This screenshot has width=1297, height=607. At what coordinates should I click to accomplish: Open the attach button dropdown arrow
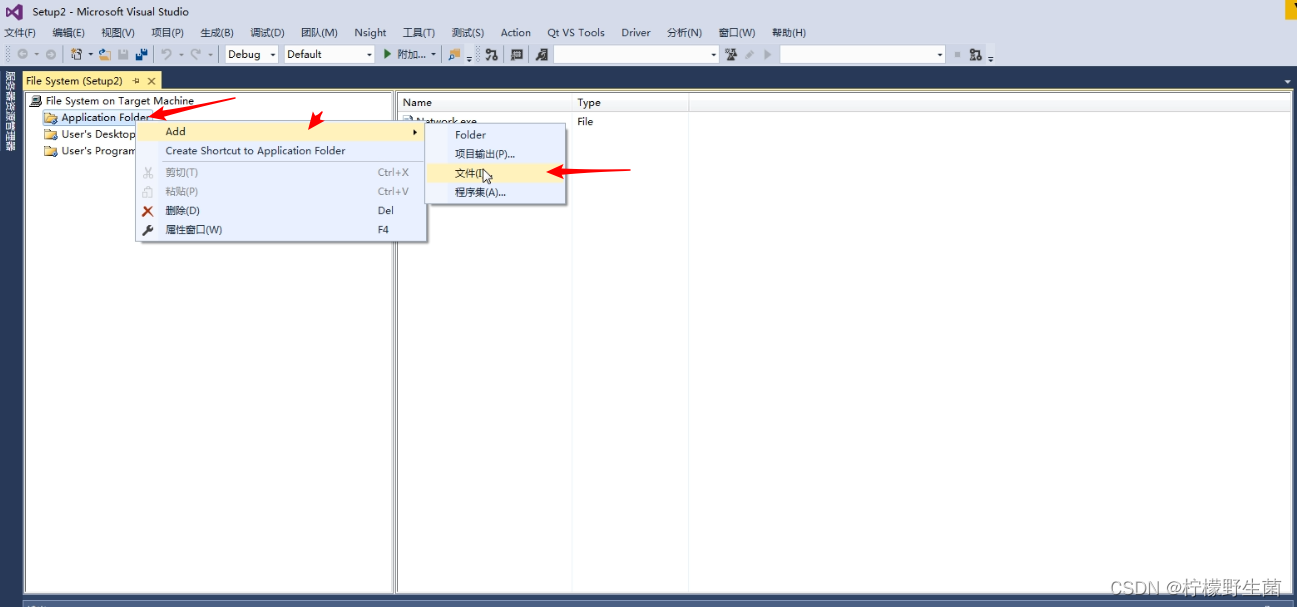[433, 54]
